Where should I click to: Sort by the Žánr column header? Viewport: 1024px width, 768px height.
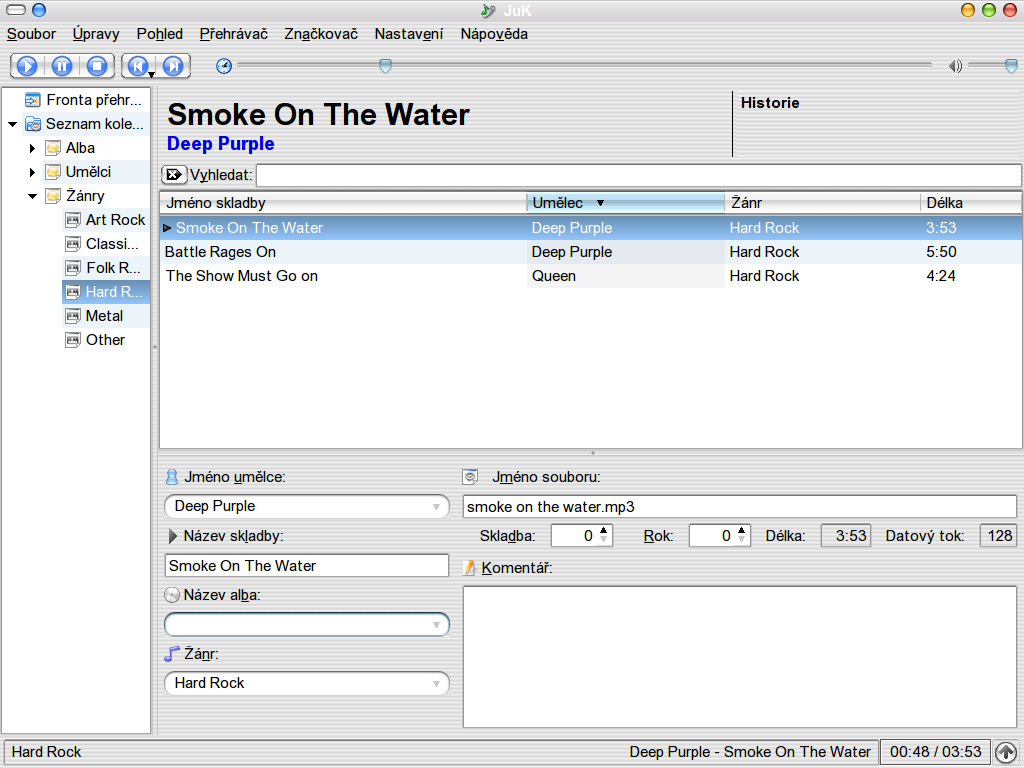pos(822,203)
